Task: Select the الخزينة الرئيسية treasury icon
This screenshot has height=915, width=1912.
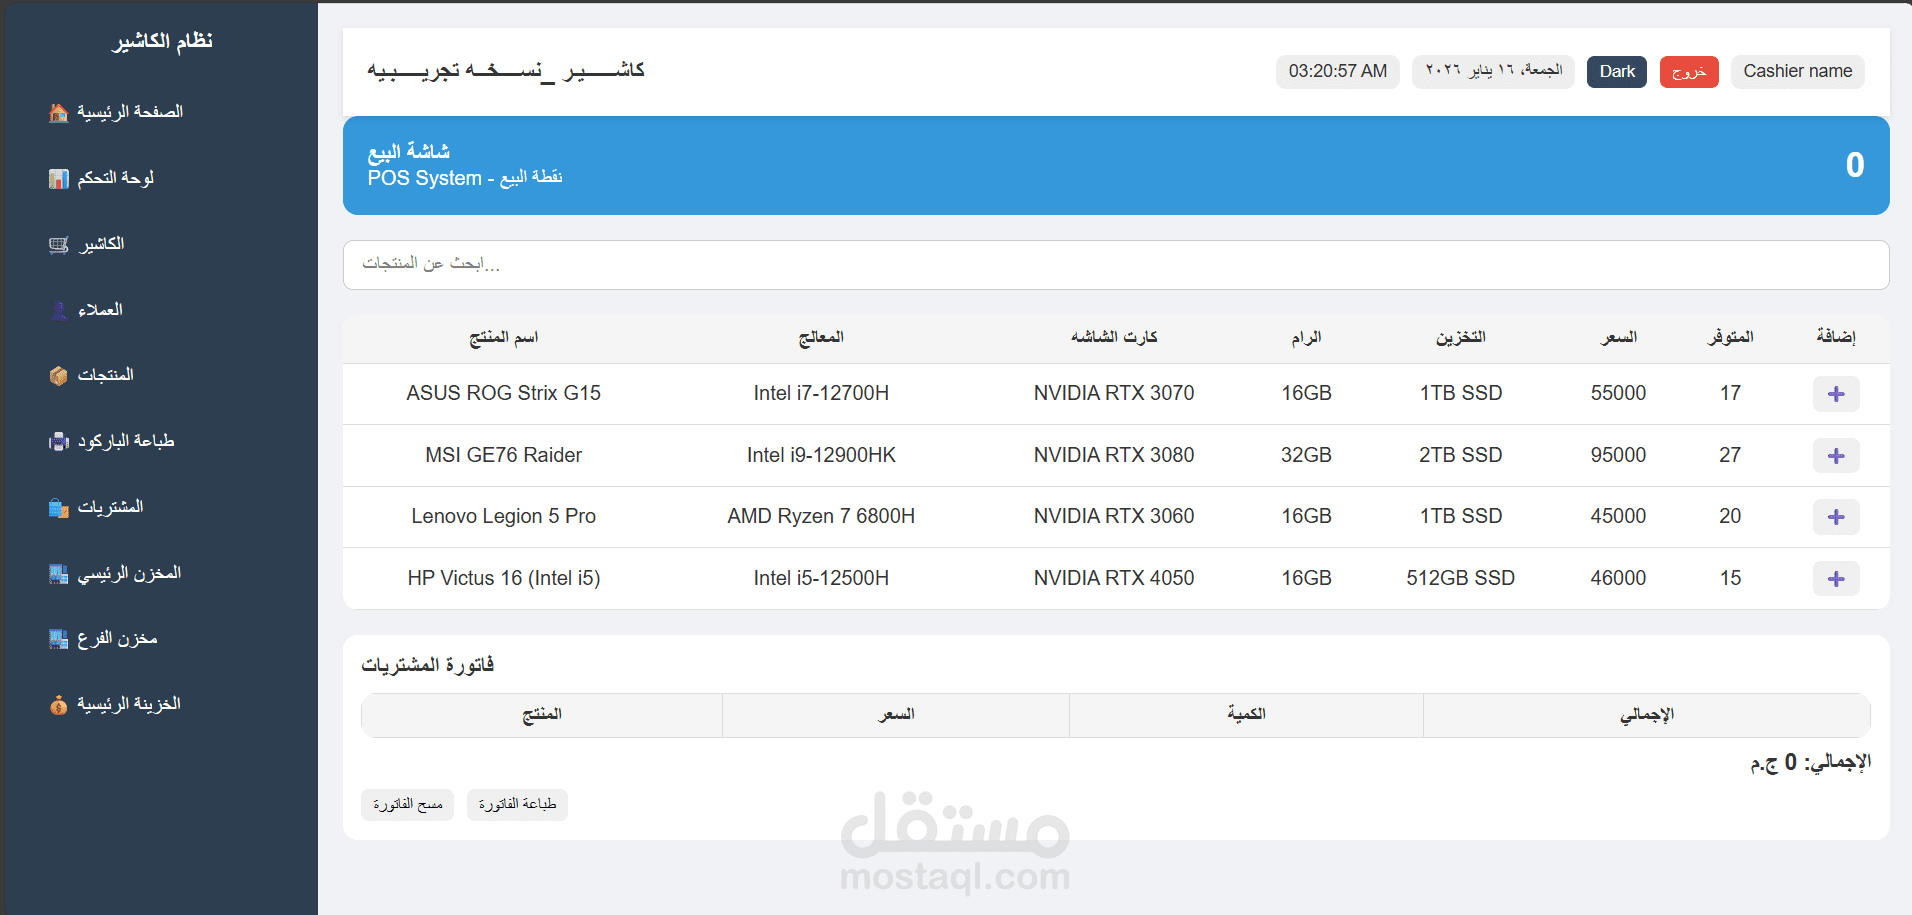Action: [57, 704]
